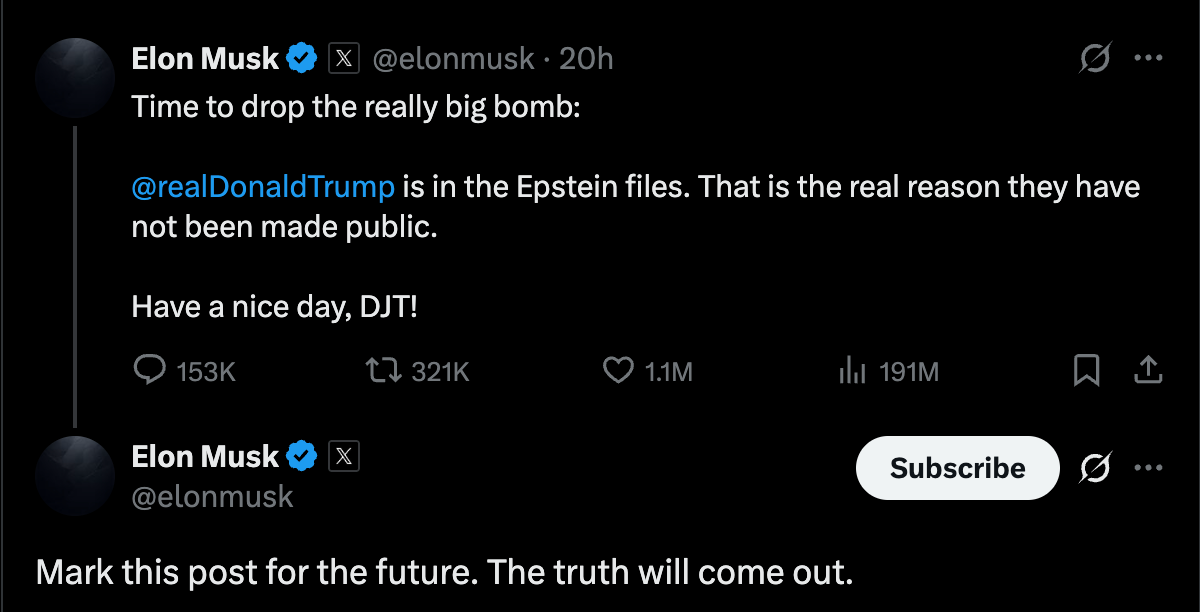1200x612 pixels.
Task: Click the X affiliation badge on top post
Action: click(x=344, y=60)
